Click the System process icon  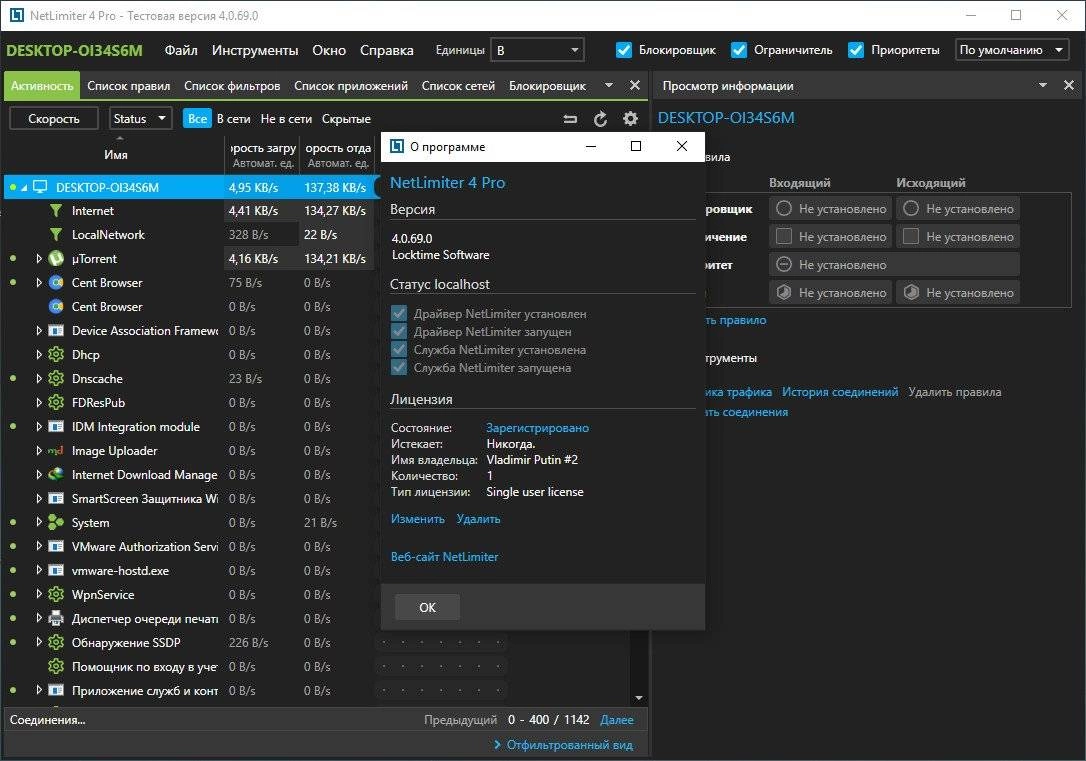click(x=56, y=523)
